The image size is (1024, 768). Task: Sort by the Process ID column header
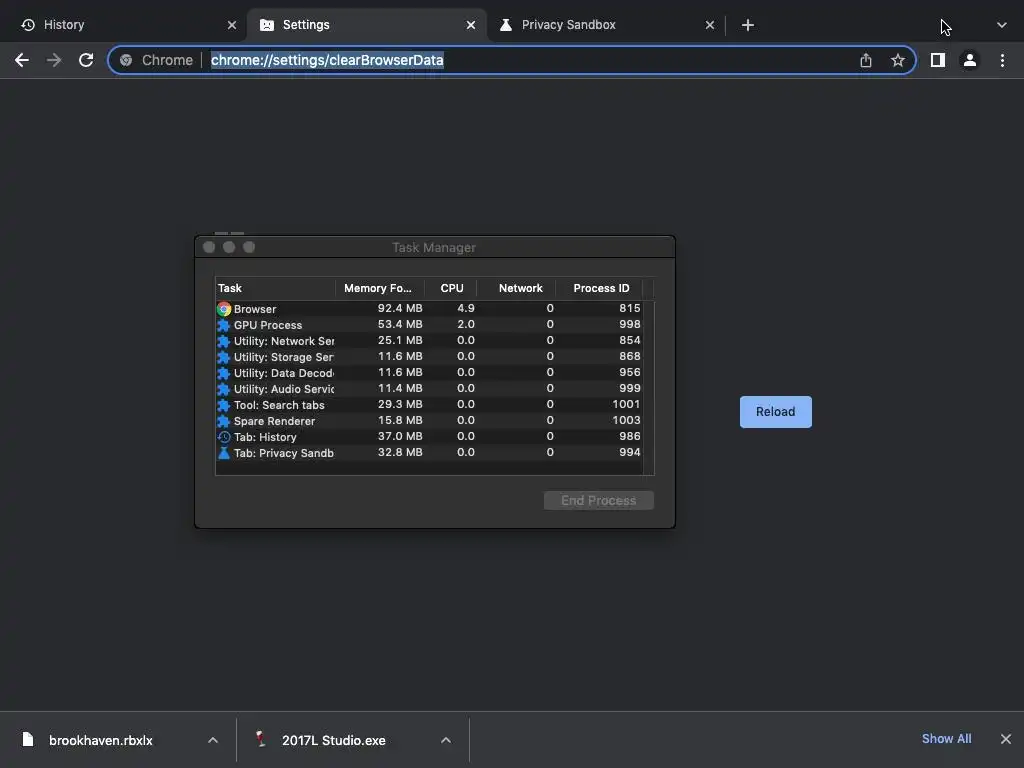click(x=600, y=288)
